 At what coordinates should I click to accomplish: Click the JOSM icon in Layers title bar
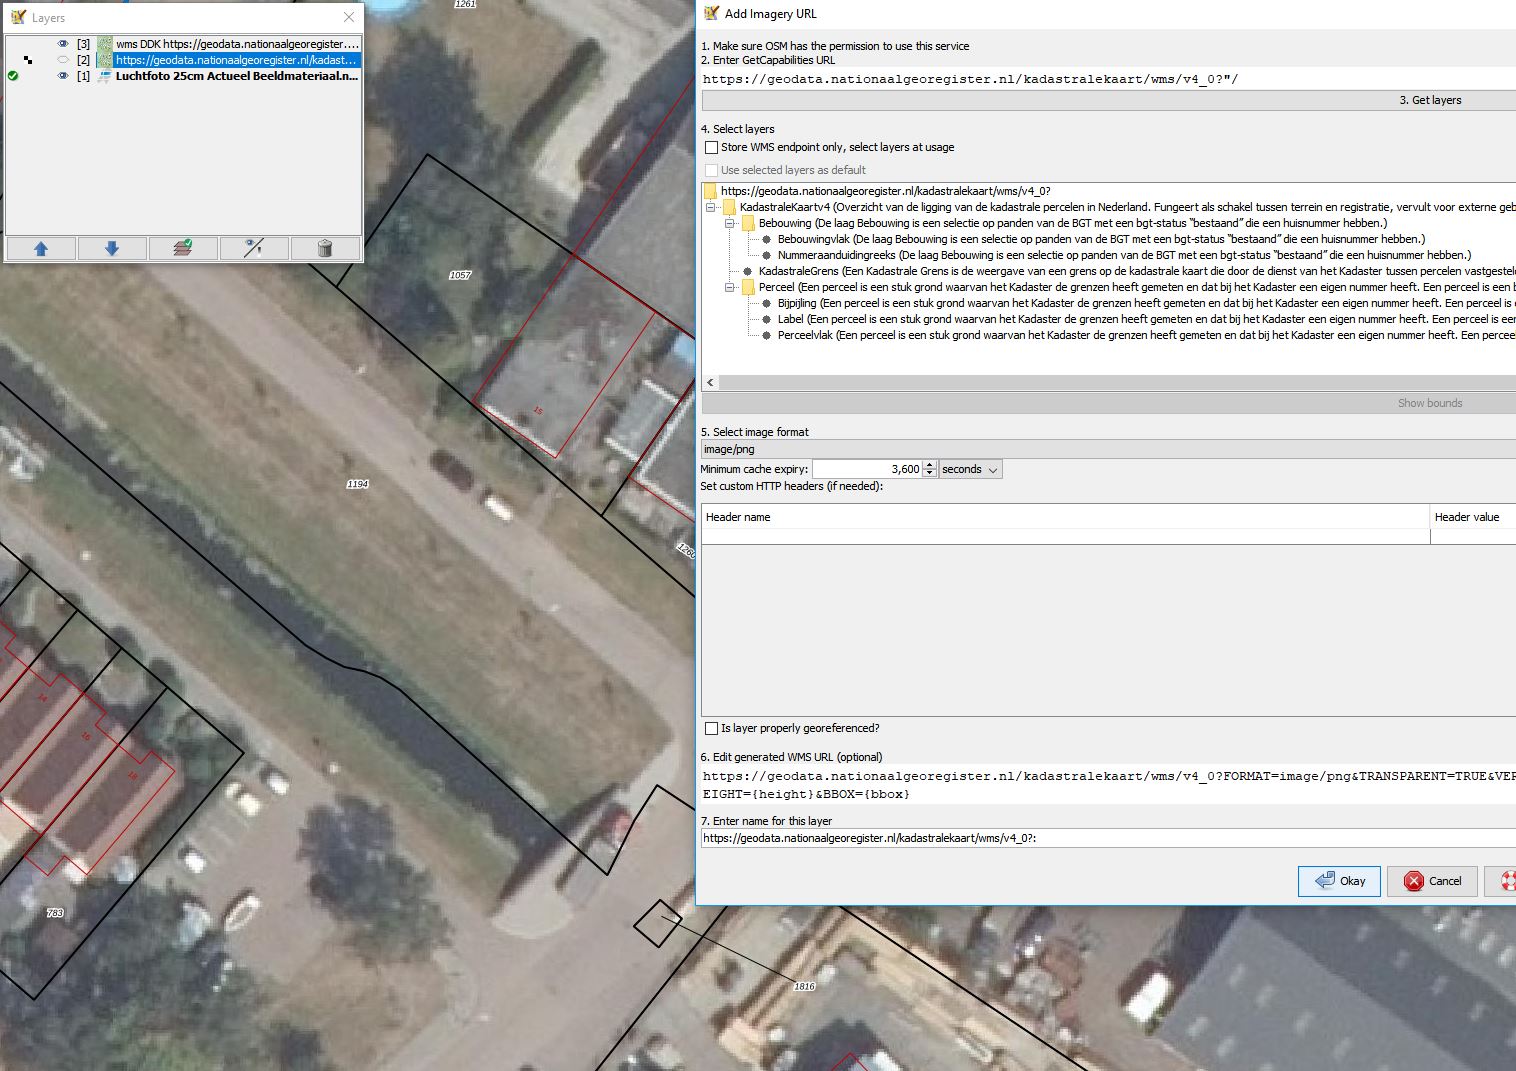[18, 17]
